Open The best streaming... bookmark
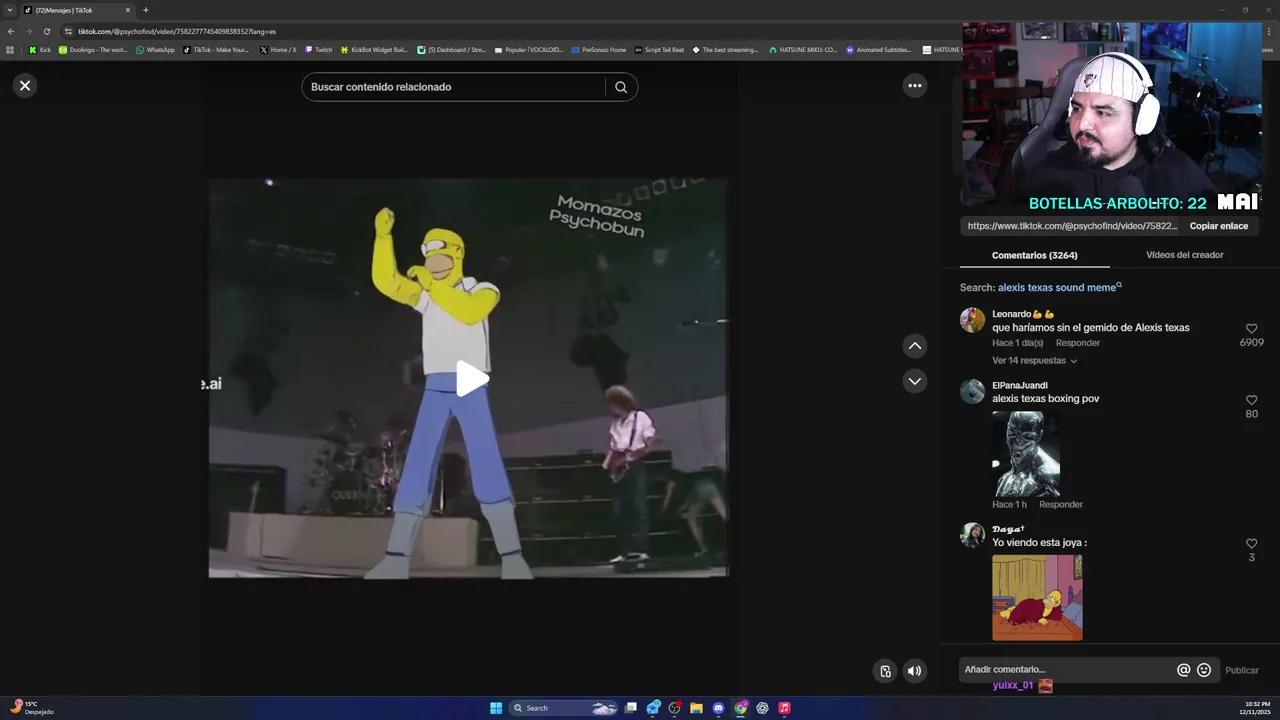 click(725, 49)
